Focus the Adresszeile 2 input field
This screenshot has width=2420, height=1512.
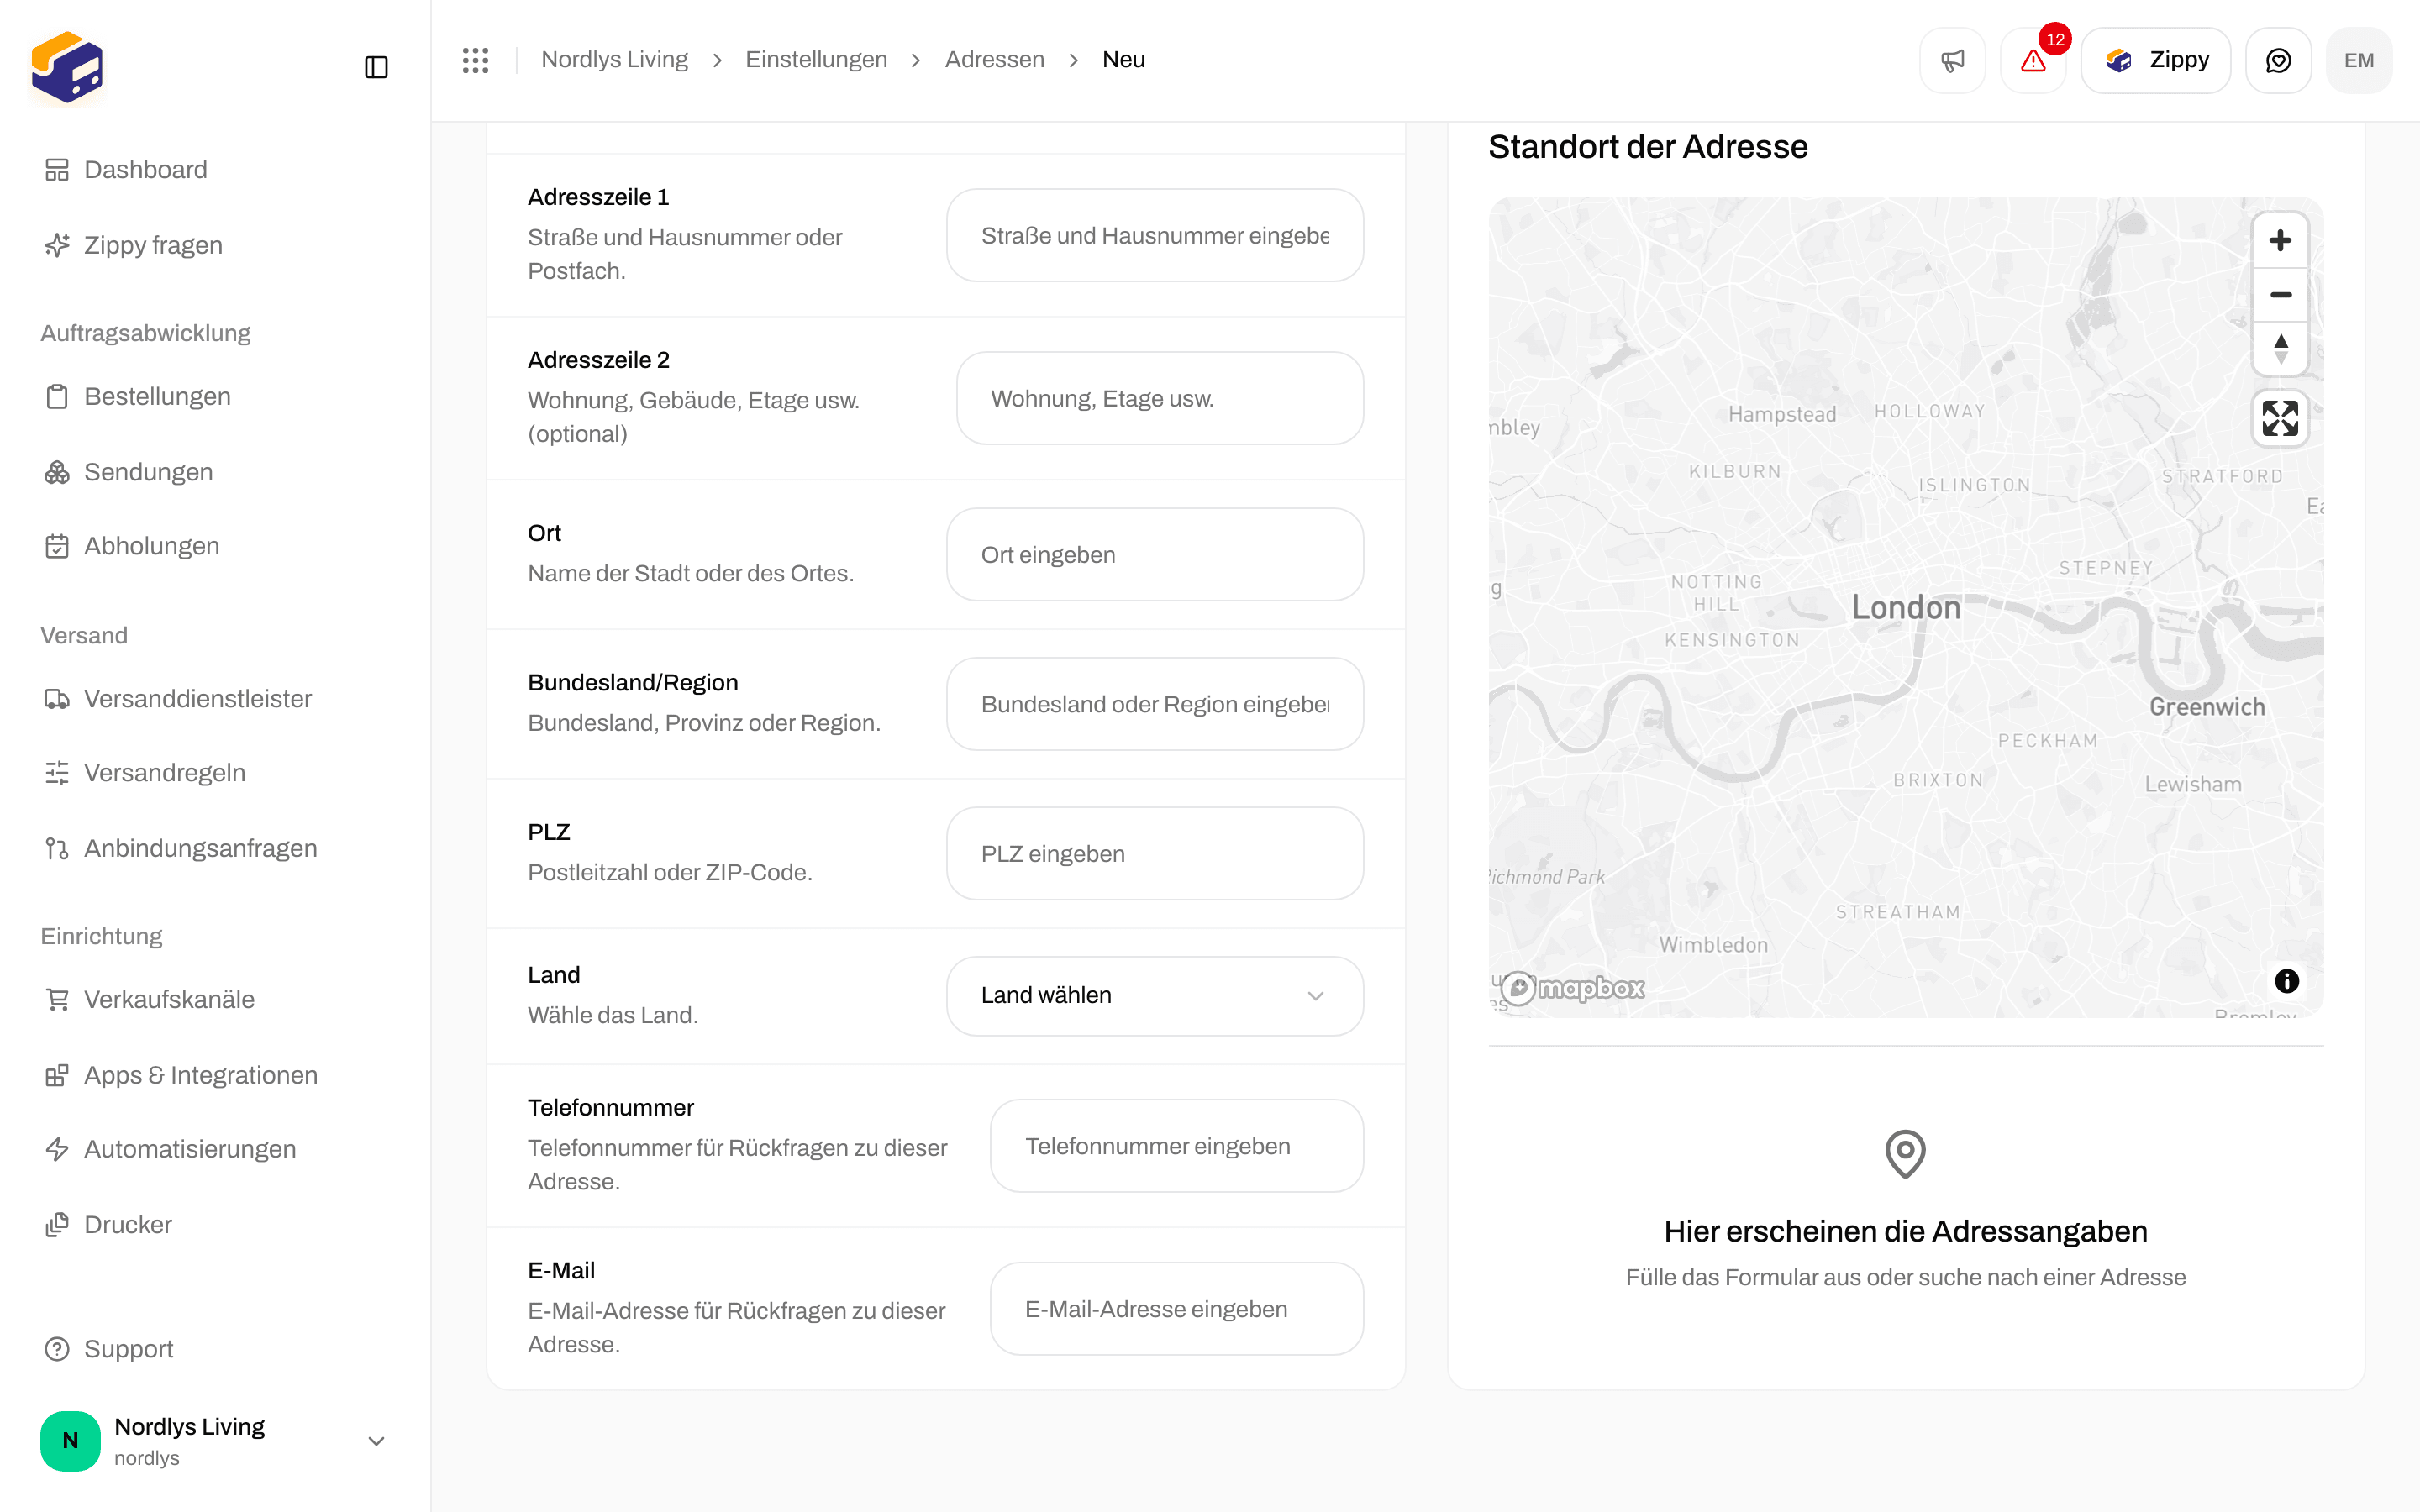[1160, 398]
